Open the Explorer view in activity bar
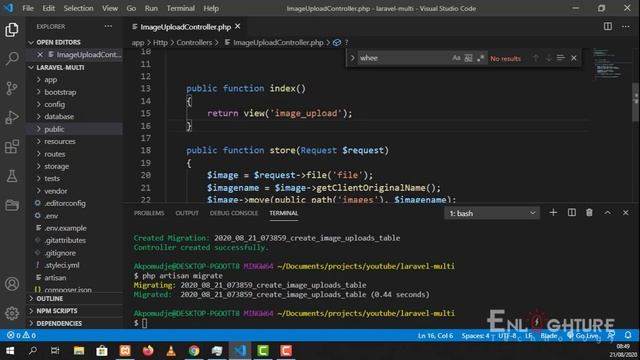 pyautogui.click(x=12, y=30)
